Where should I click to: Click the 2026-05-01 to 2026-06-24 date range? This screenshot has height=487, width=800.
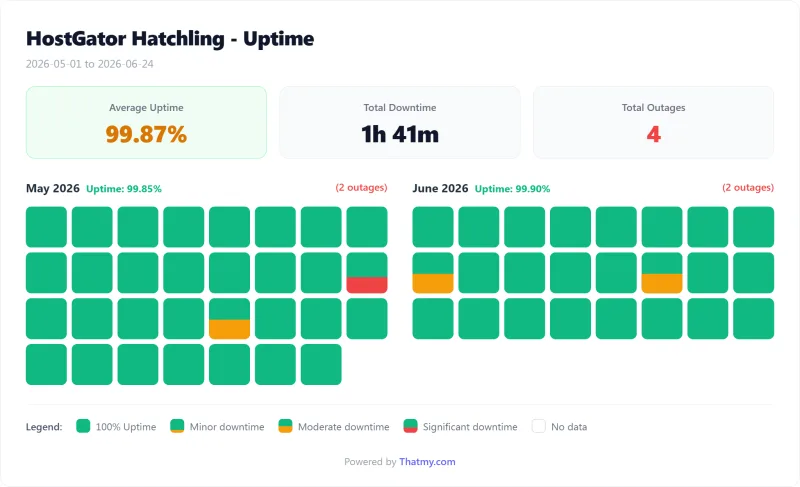90,64
